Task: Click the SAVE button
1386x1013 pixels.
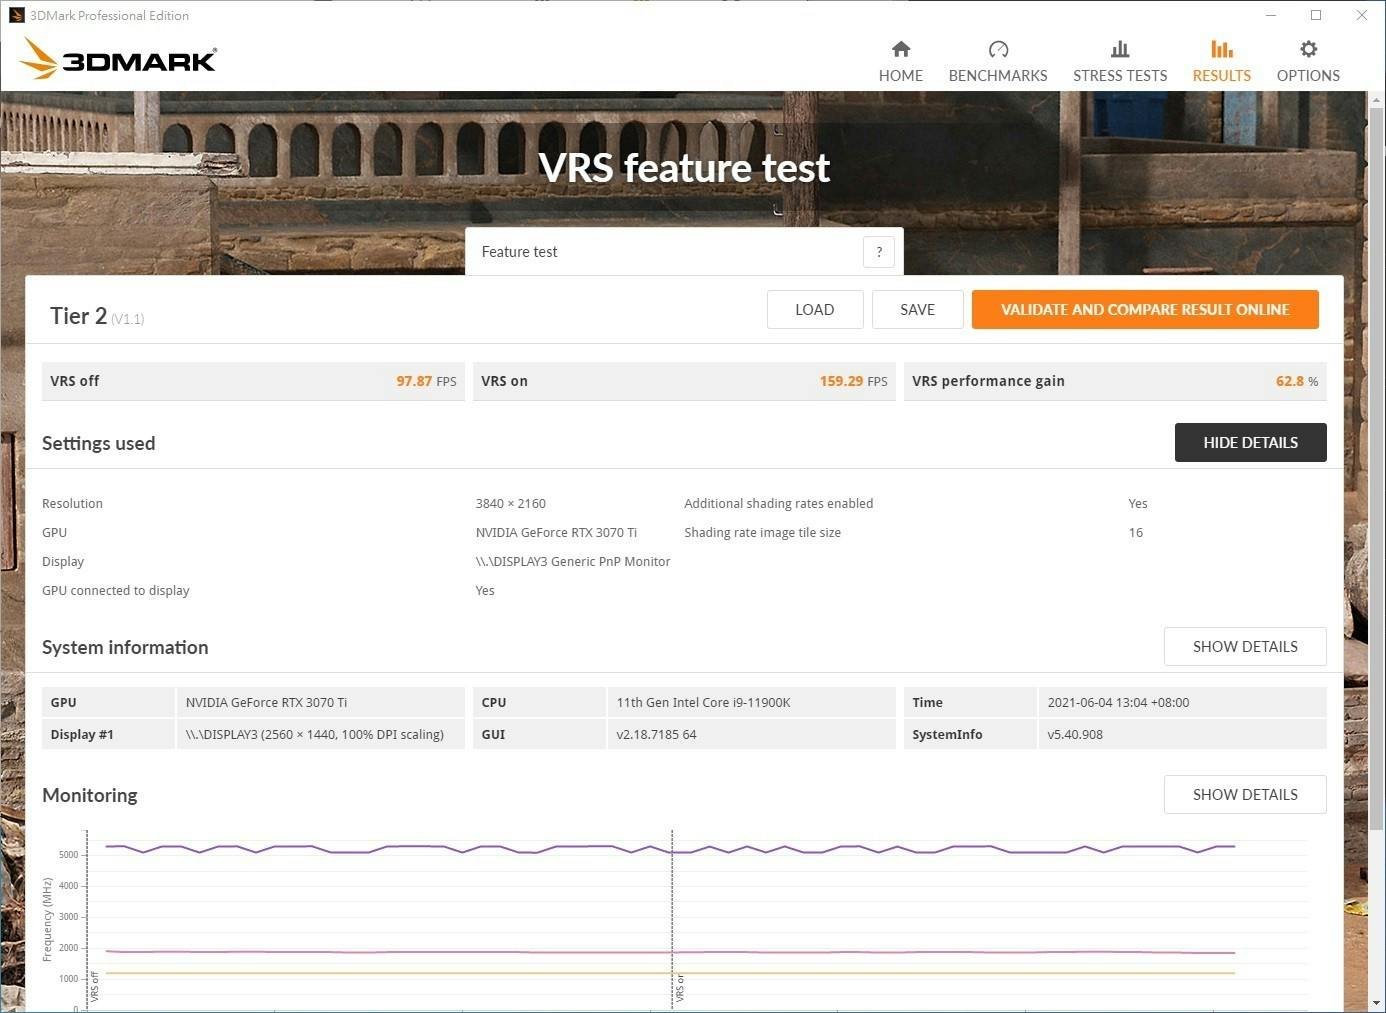Action: click(918, 310)
